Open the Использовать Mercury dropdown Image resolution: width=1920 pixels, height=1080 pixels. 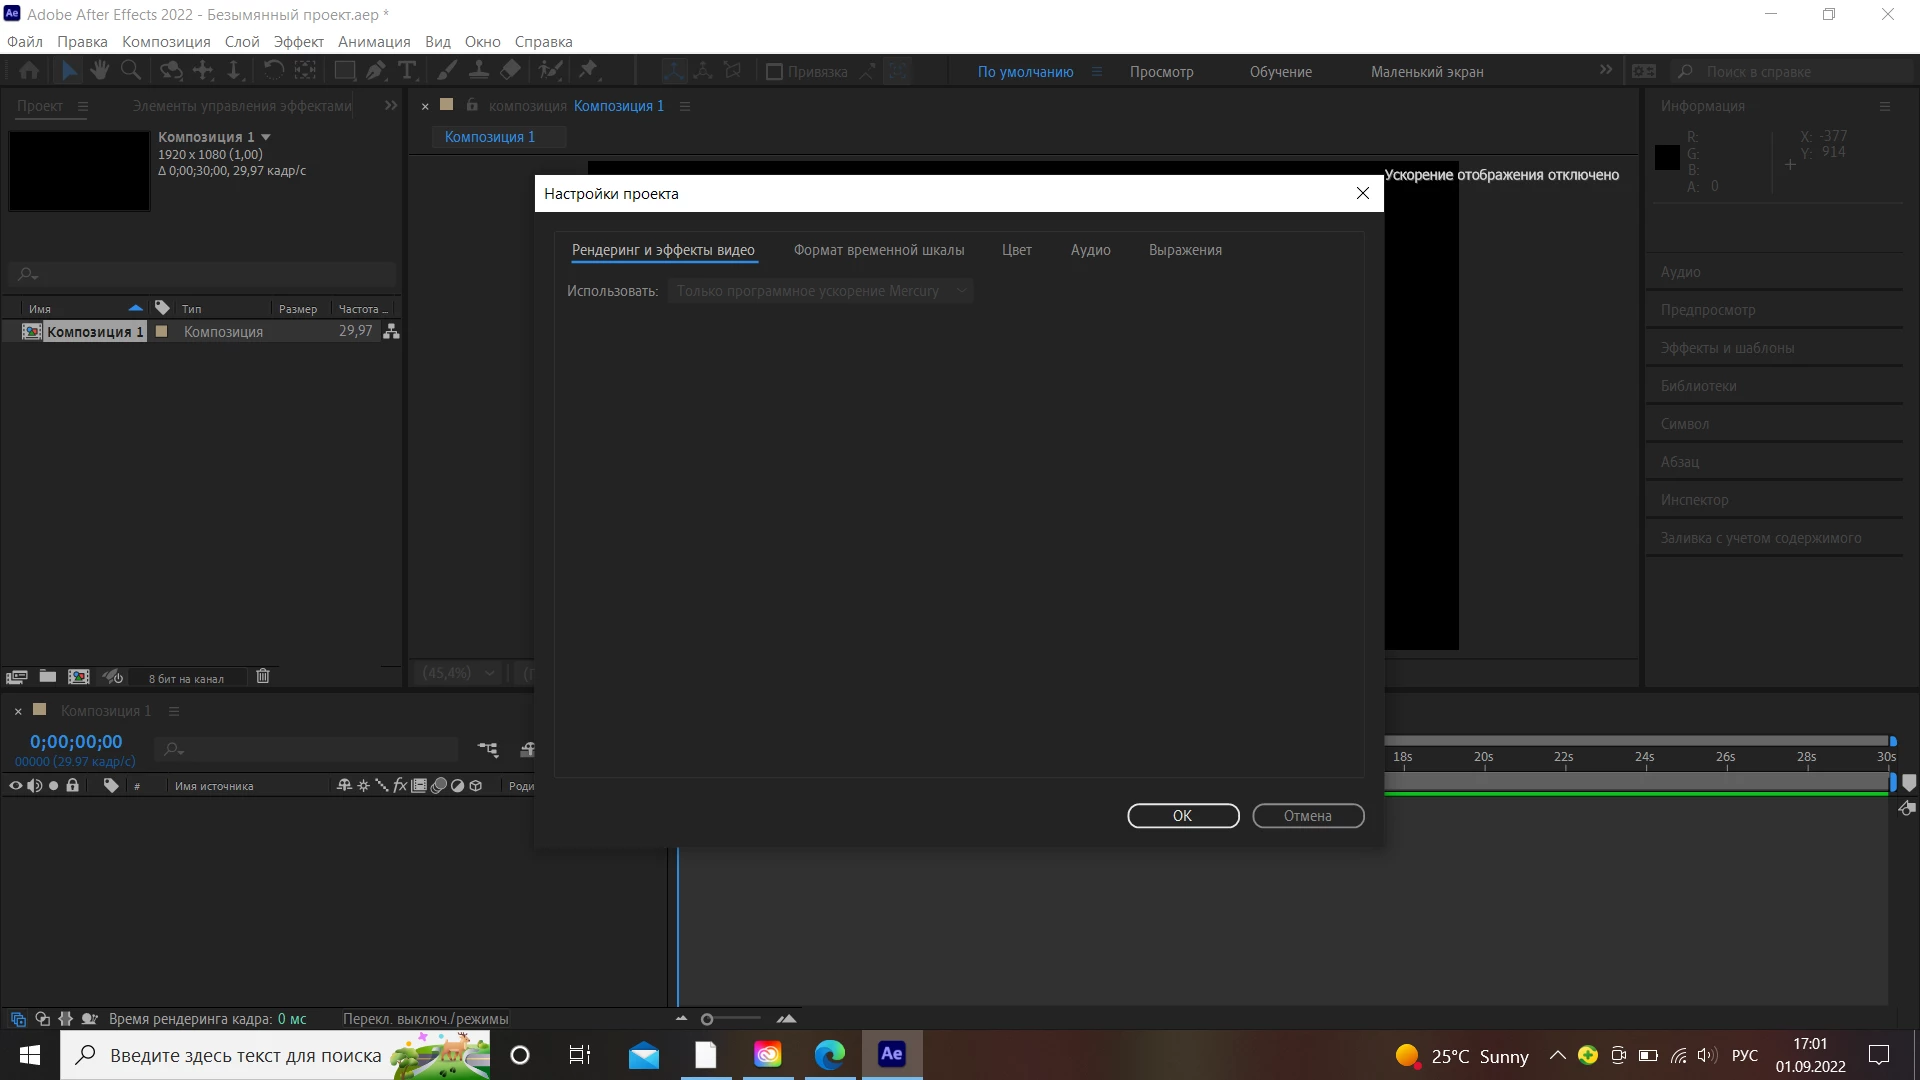pyautogui.click(x=820, y=291)
